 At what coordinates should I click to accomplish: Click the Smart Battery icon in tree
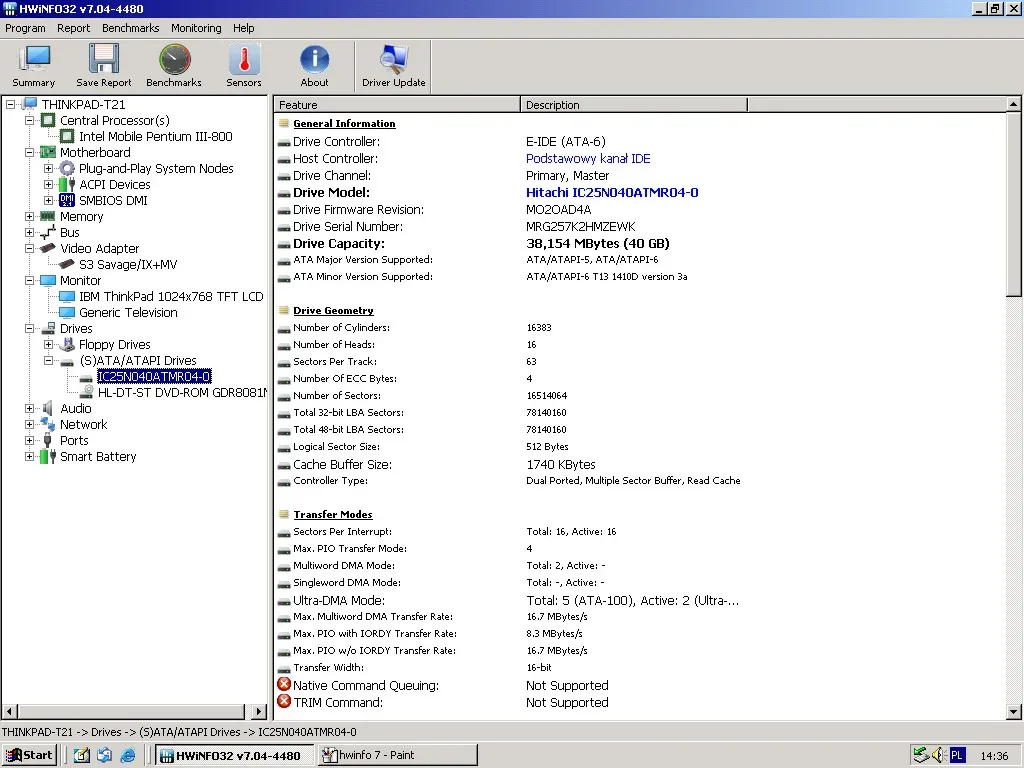point(48,456)
